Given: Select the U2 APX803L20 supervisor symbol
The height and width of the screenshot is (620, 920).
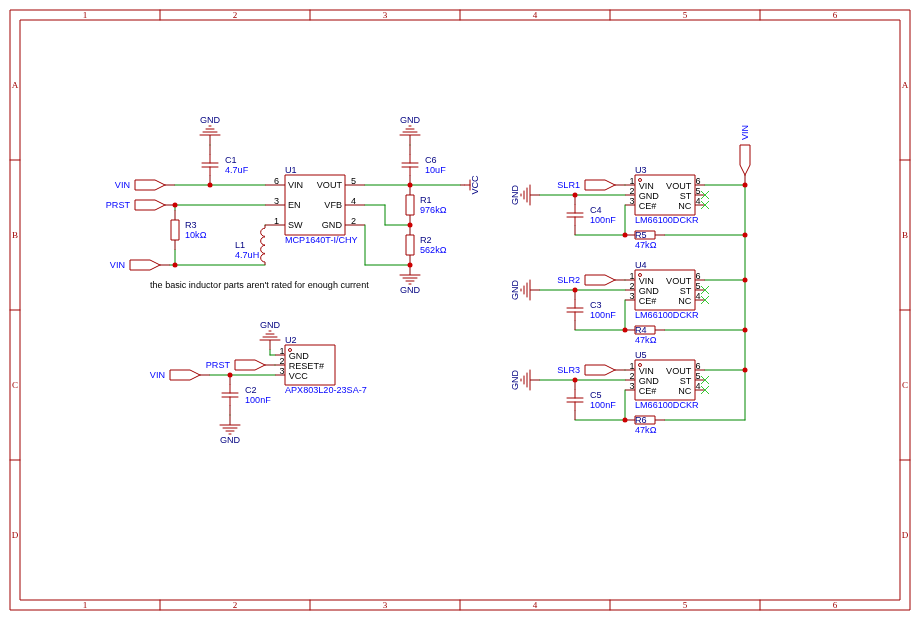Looking at the screenshot, I should (310, 365).
